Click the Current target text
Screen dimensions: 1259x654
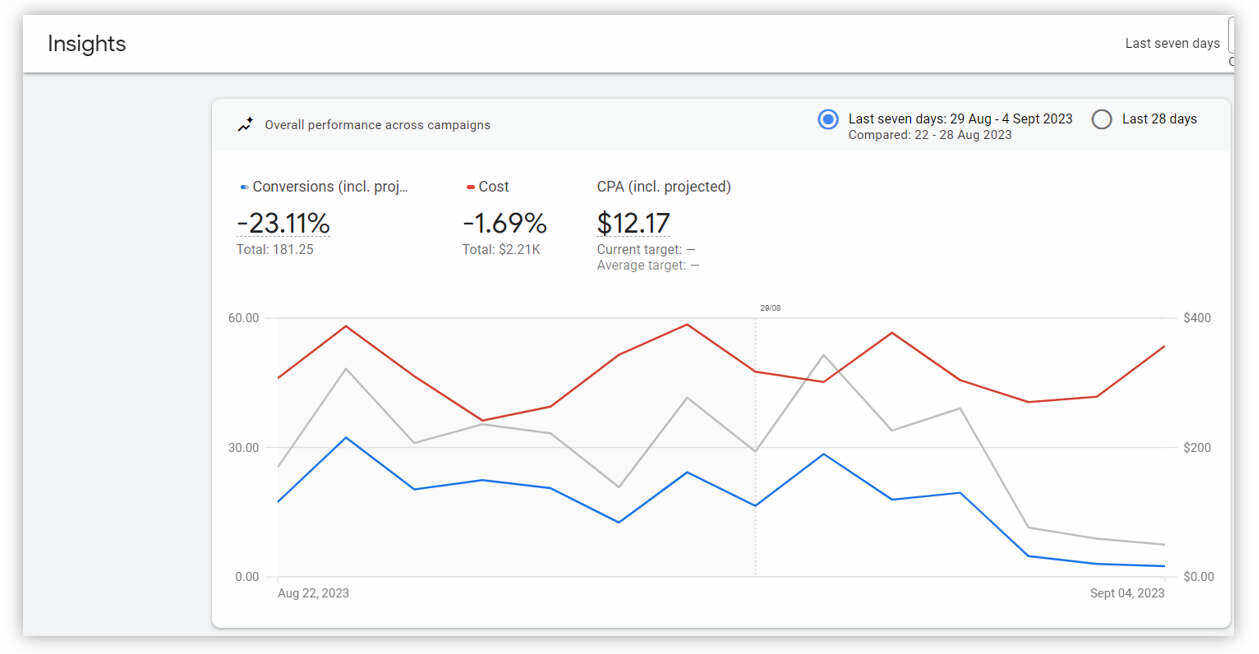[x=646, y=249]
